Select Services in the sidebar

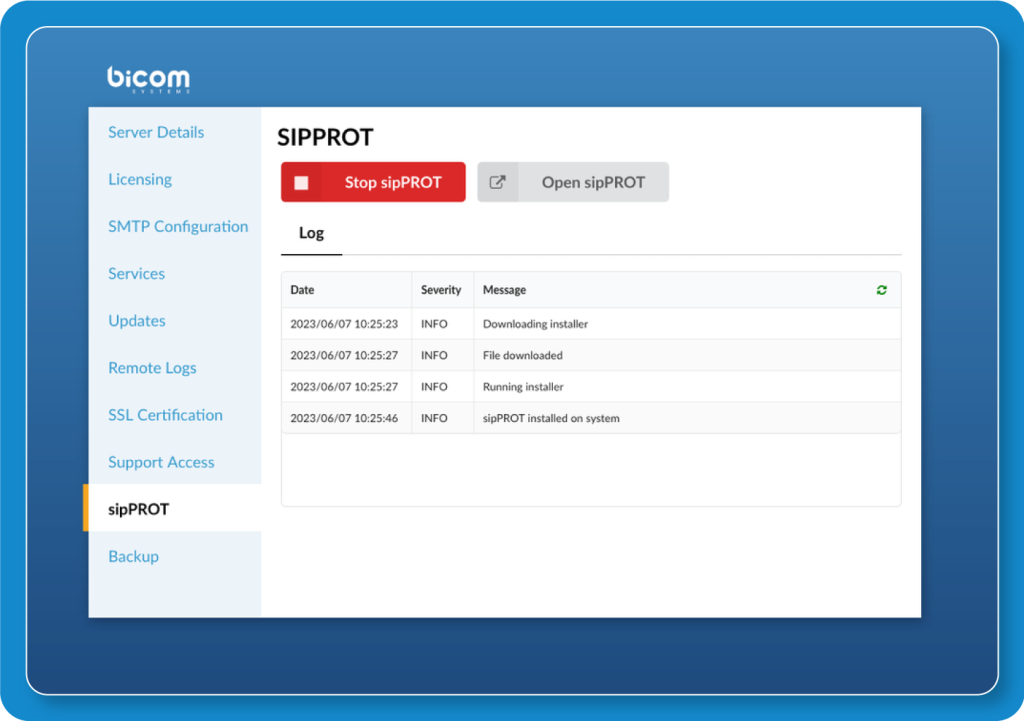coord(136,274)
